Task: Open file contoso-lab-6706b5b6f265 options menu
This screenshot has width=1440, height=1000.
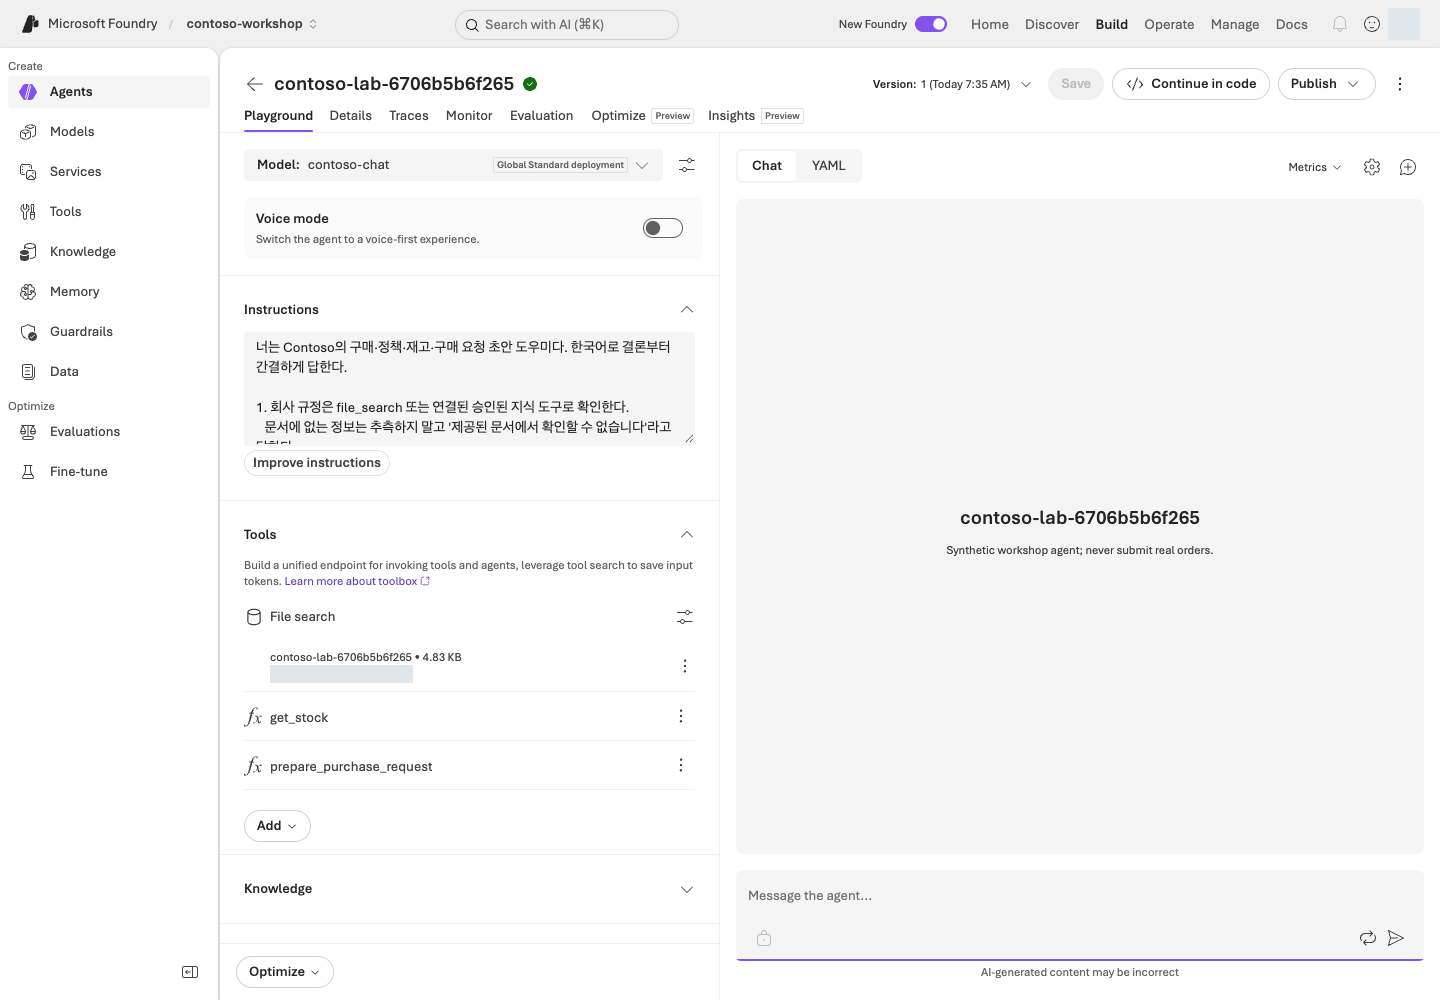Action: click(685, 666)
